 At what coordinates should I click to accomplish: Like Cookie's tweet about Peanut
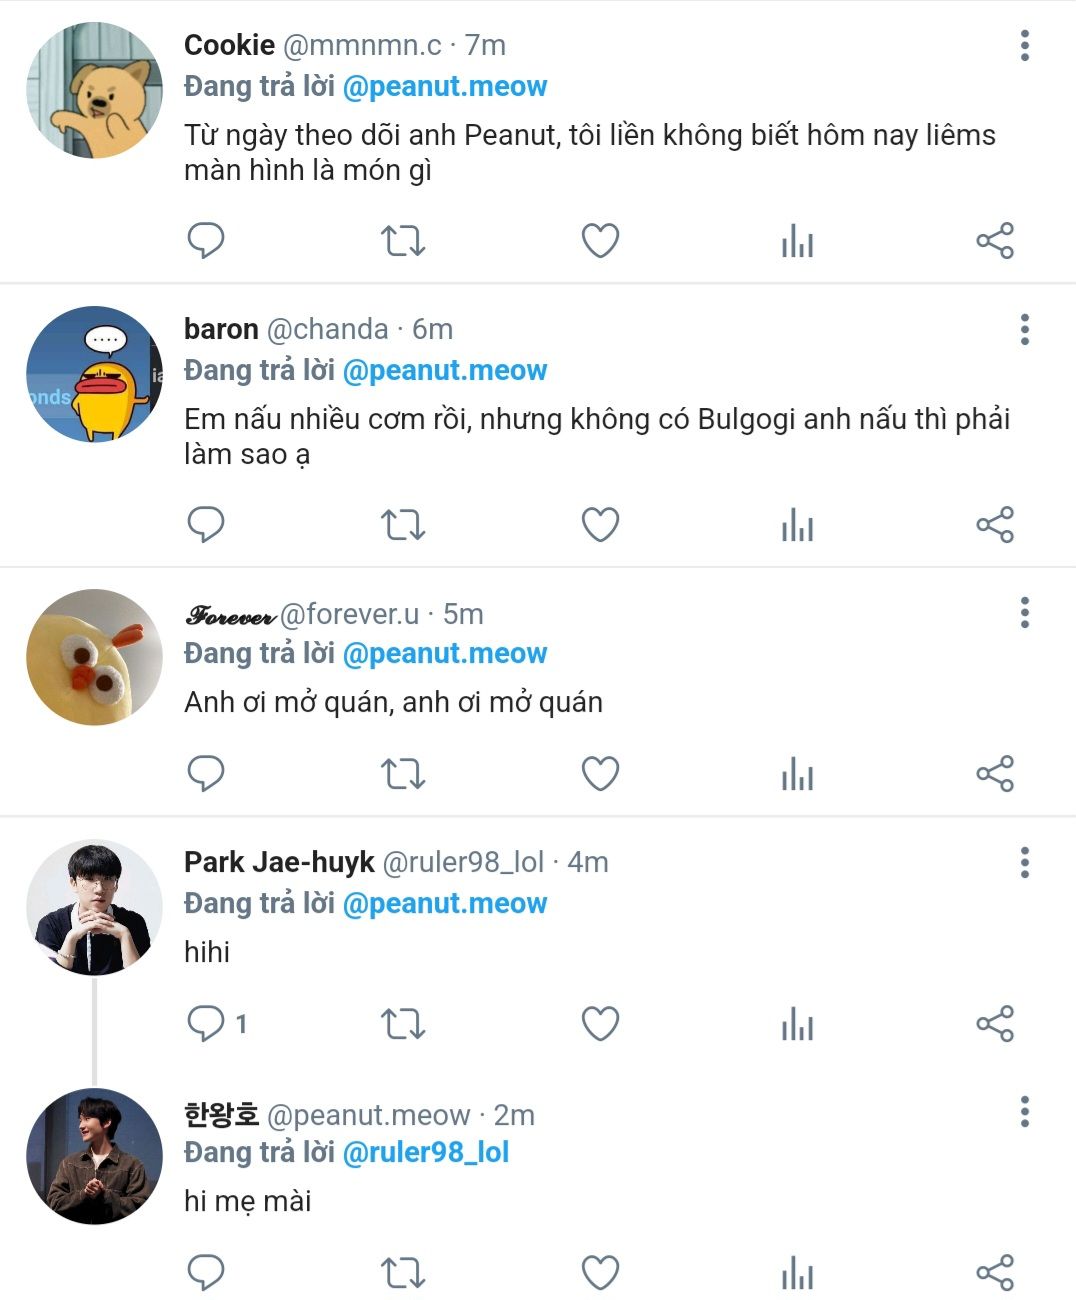(600, 241)
